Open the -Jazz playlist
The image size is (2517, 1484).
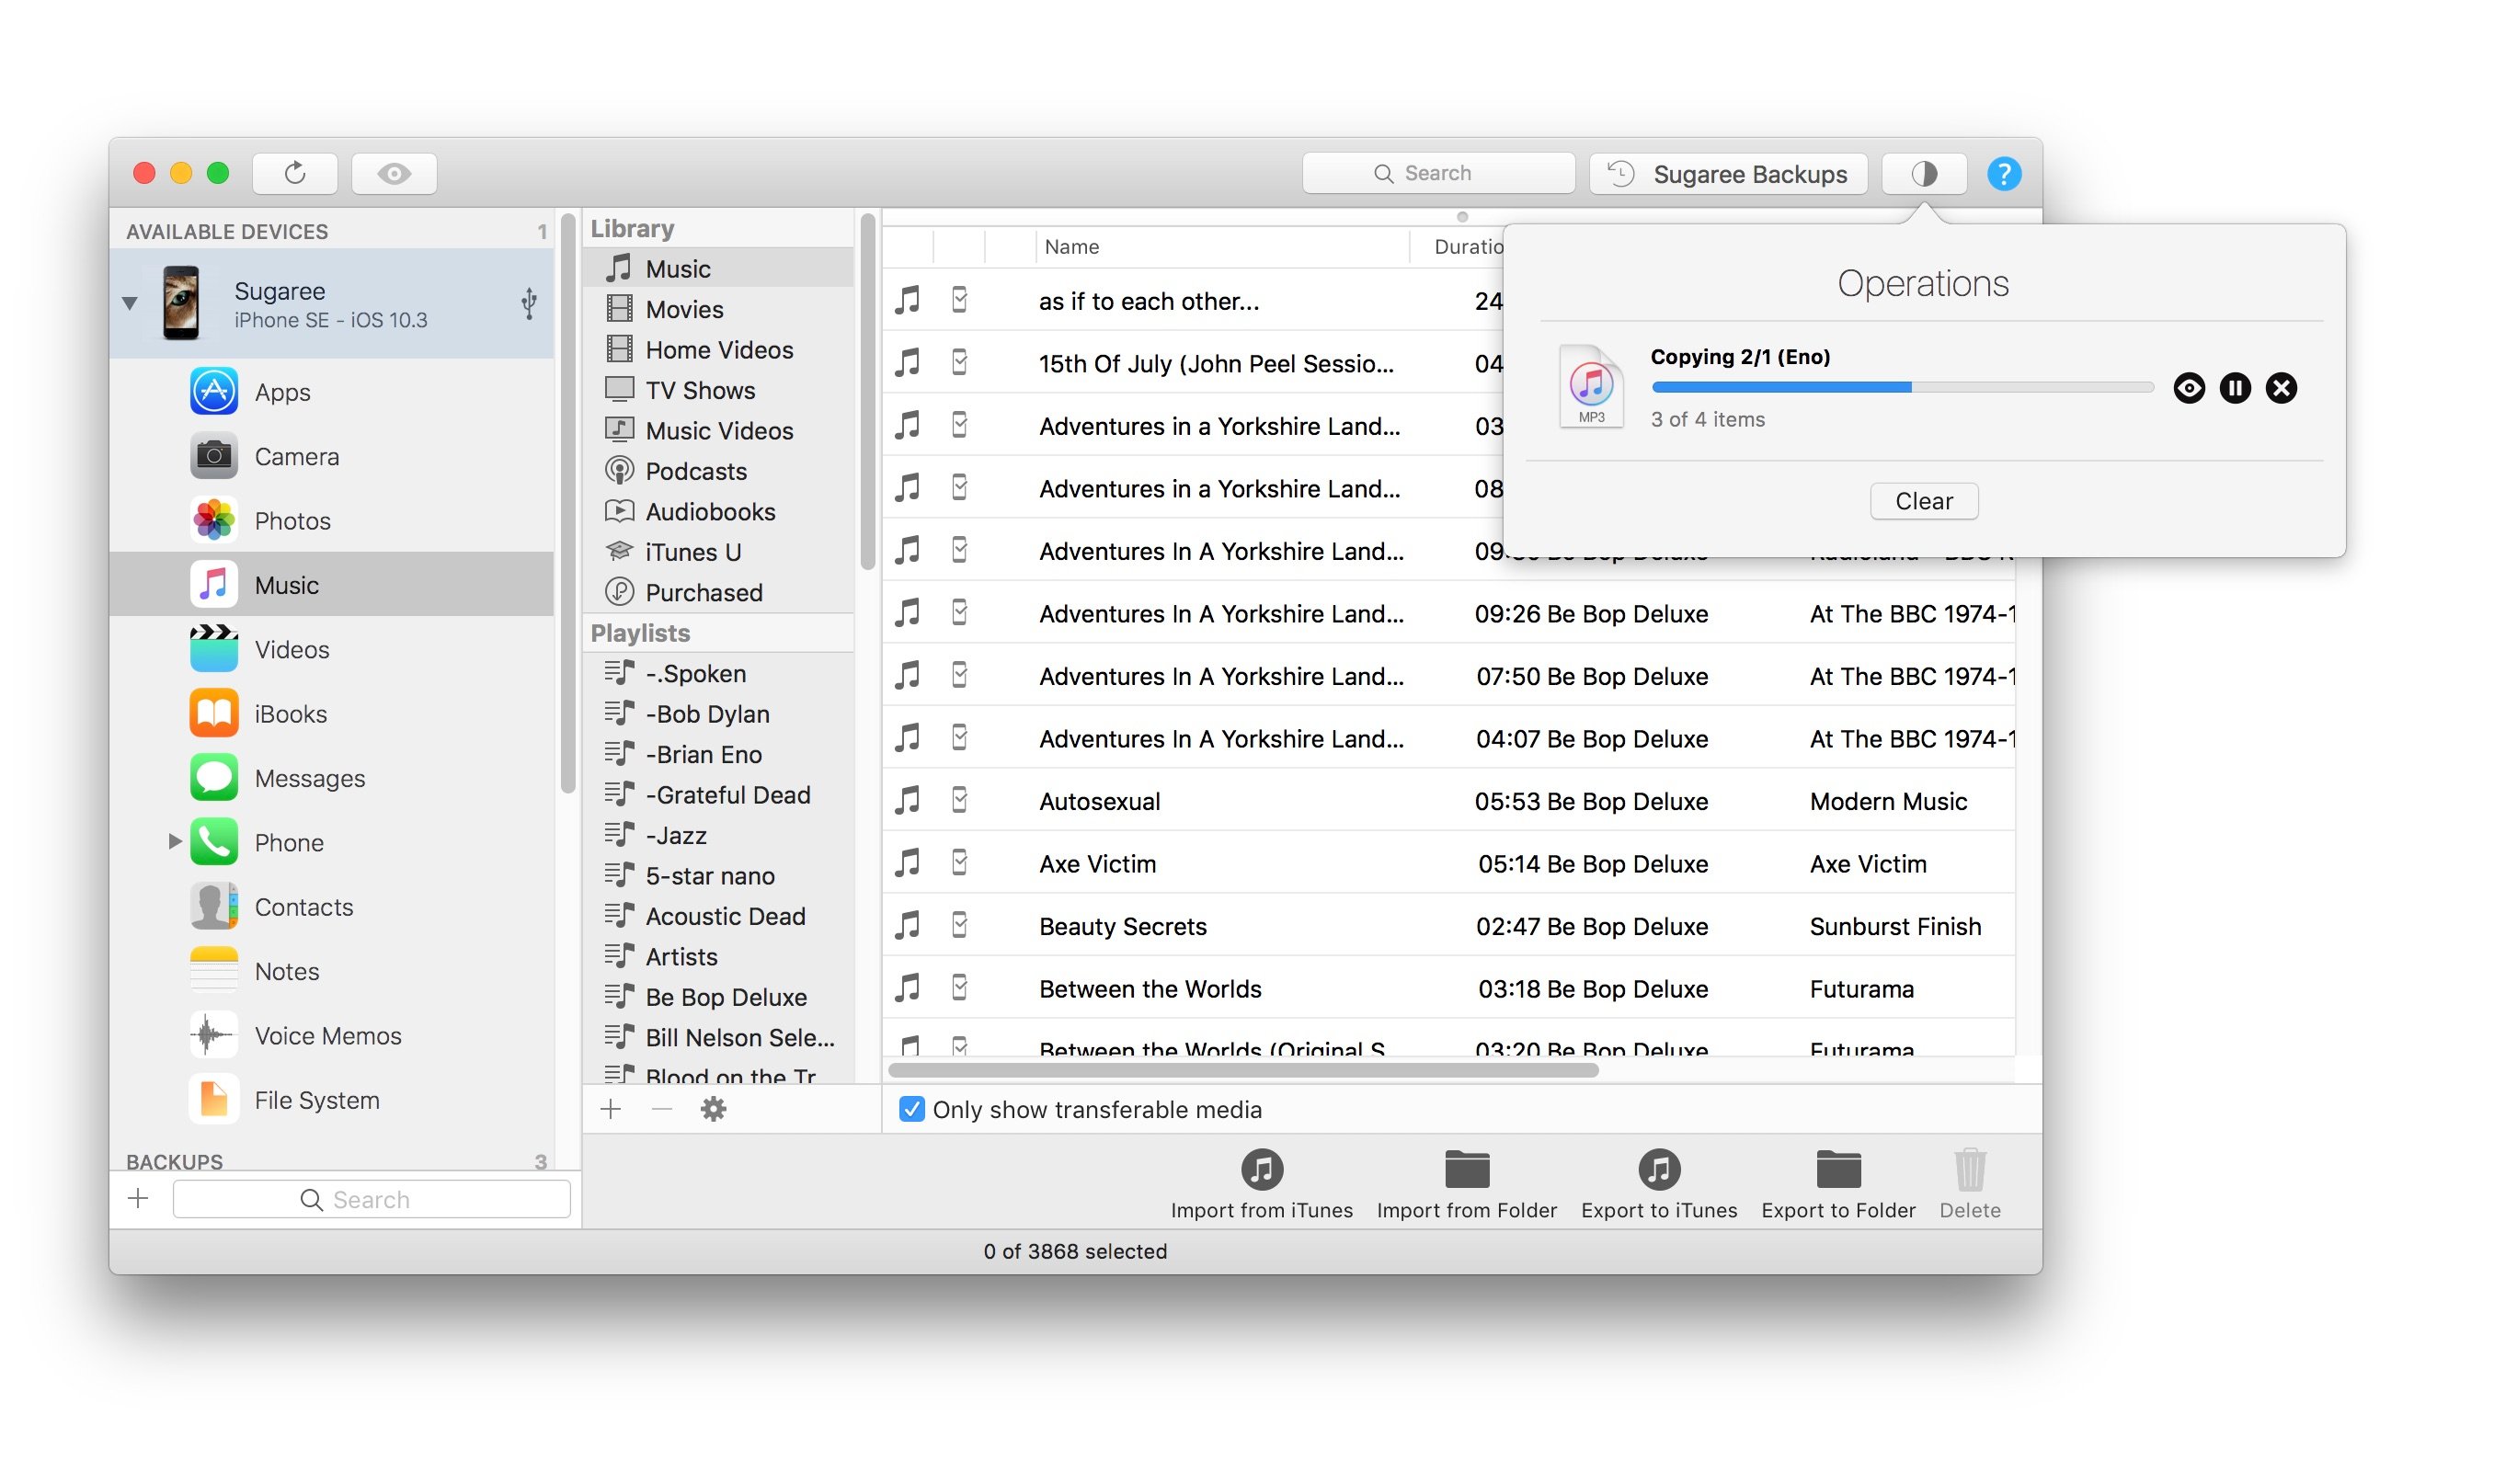click(x=718, y=835)
